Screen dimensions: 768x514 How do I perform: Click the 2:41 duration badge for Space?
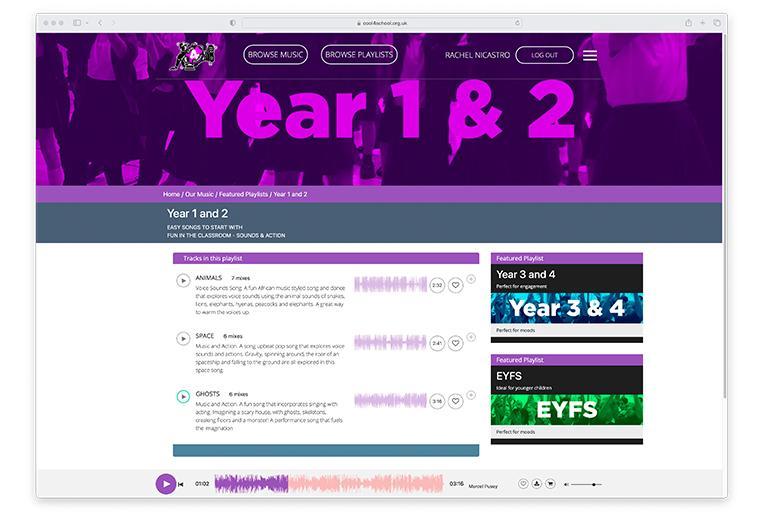[437, 343]
